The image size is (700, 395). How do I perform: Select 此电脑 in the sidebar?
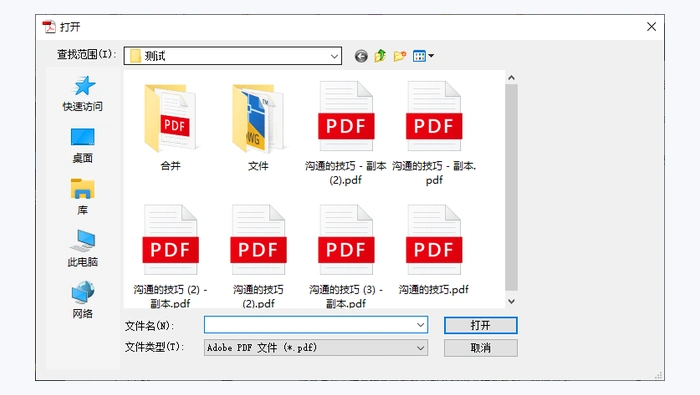coord(83,249)
